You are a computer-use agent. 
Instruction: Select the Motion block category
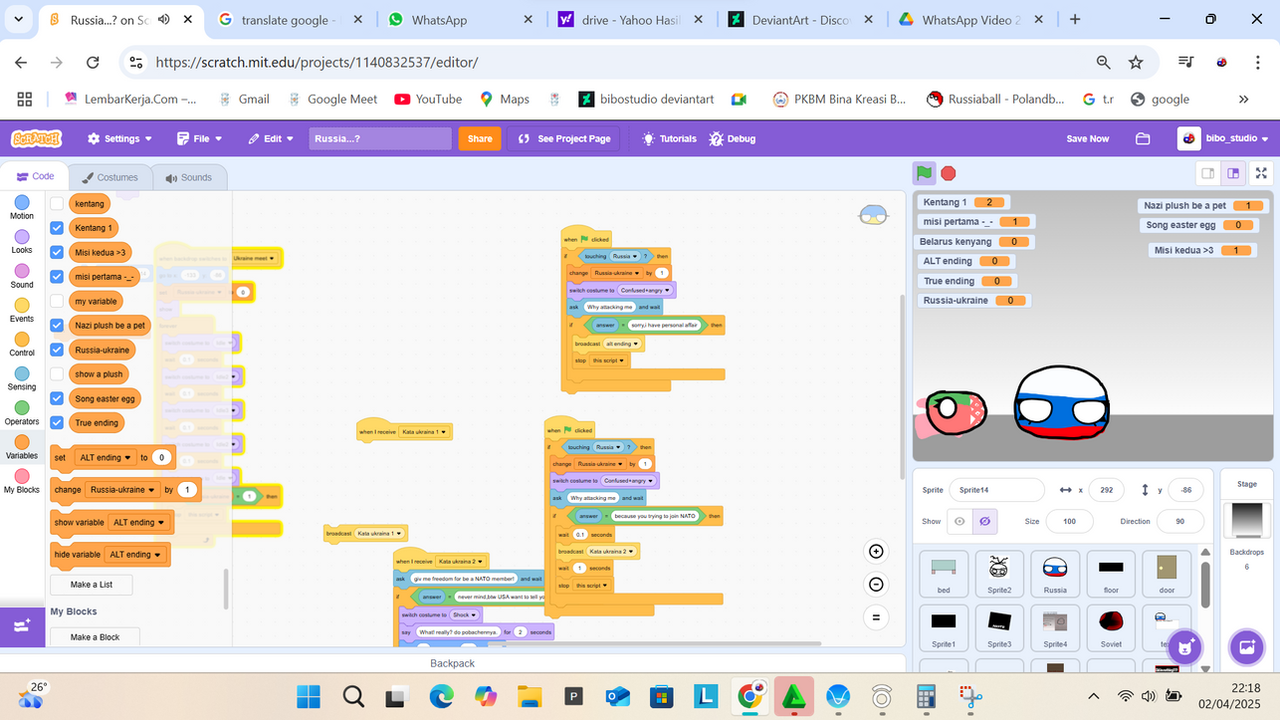point(22,206)
